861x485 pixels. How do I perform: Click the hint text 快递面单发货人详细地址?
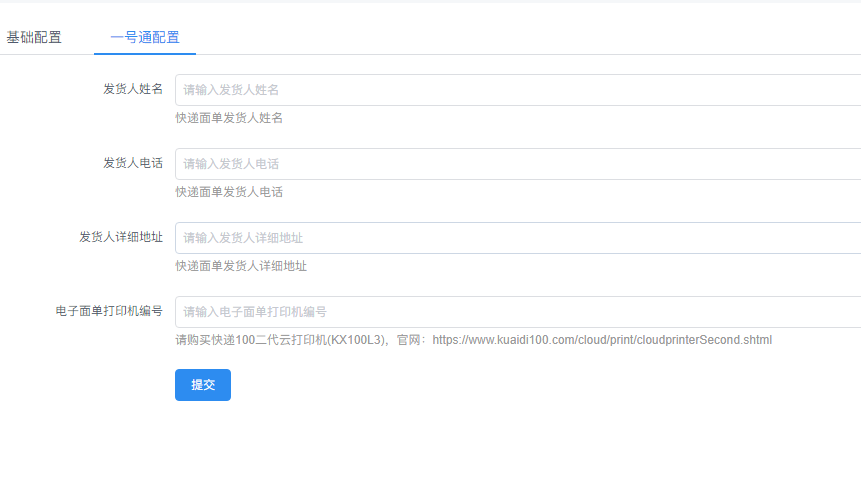pyautogui.click(x=241, y=266)
